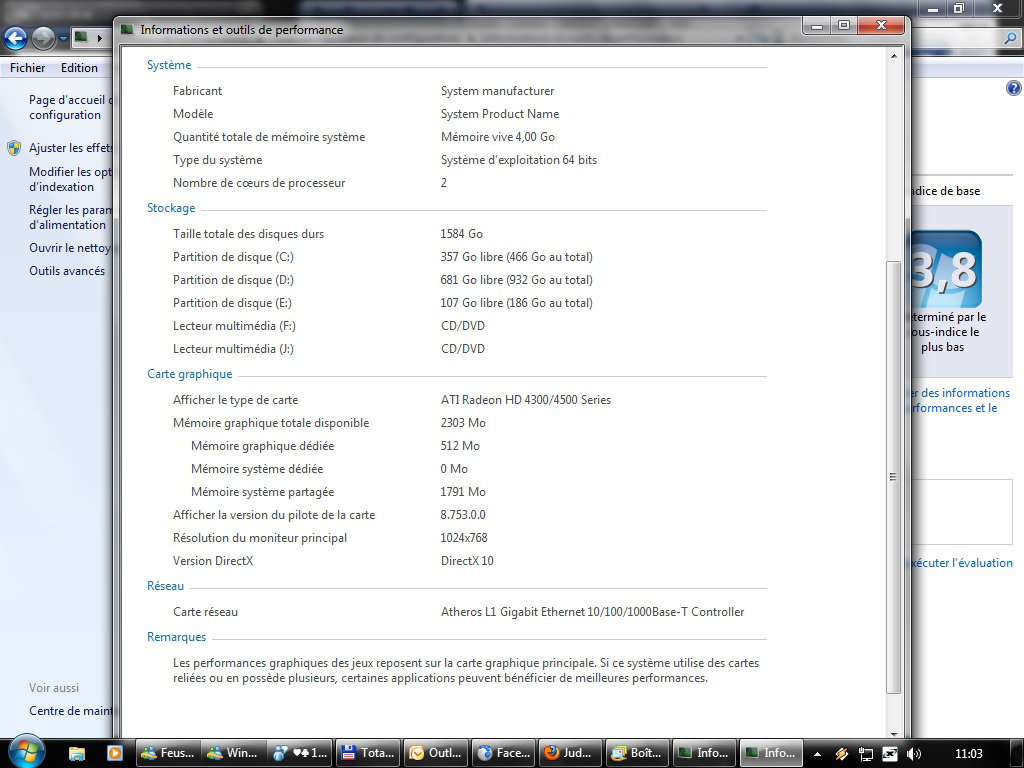Switch to the Win... taskbar window
Viewport: 1024px width, 768px height.
click(x=233, y=753)
